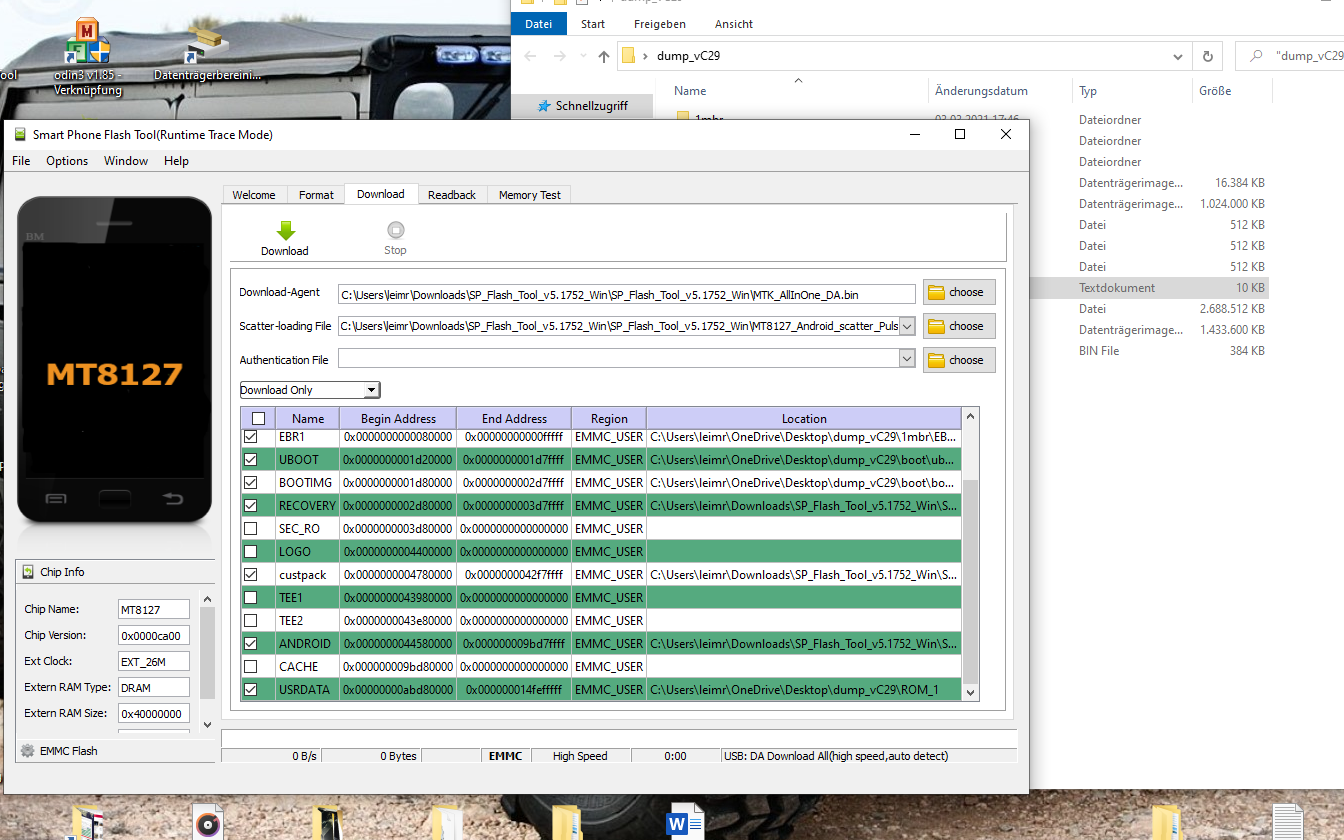Viewport: 1344px width, 840px height.
Task: Uncheck the ANDROID partition checkbox
Action: coord(251,644)
